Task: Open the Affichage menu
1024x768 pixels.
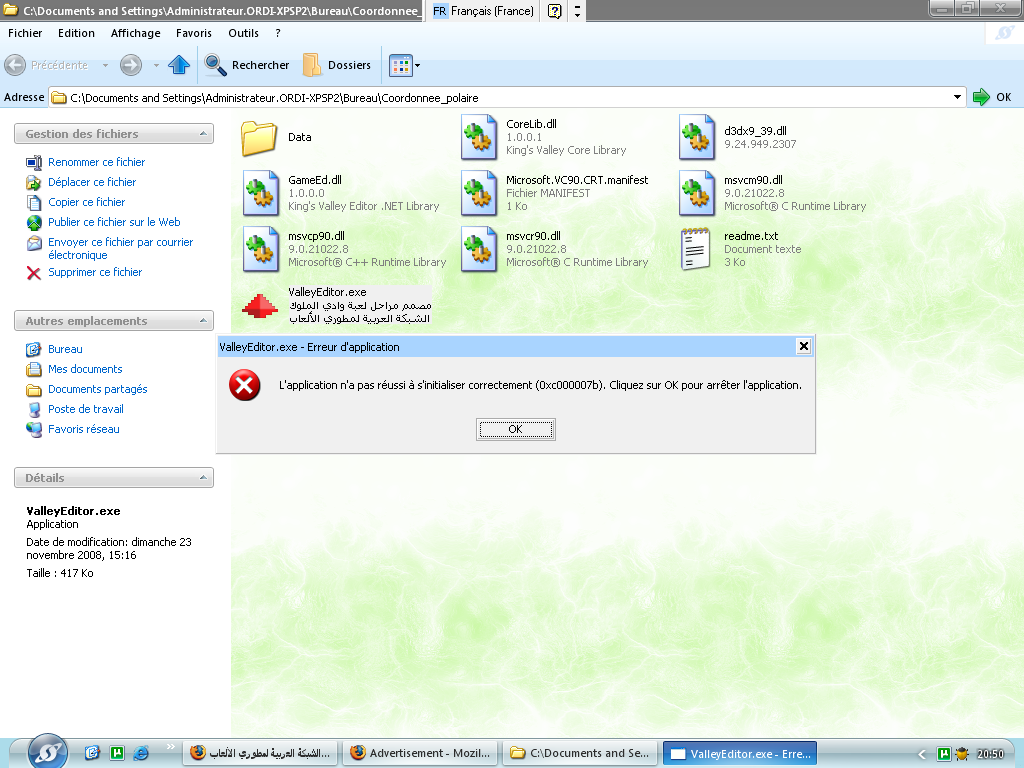Action: coord(135,33)
